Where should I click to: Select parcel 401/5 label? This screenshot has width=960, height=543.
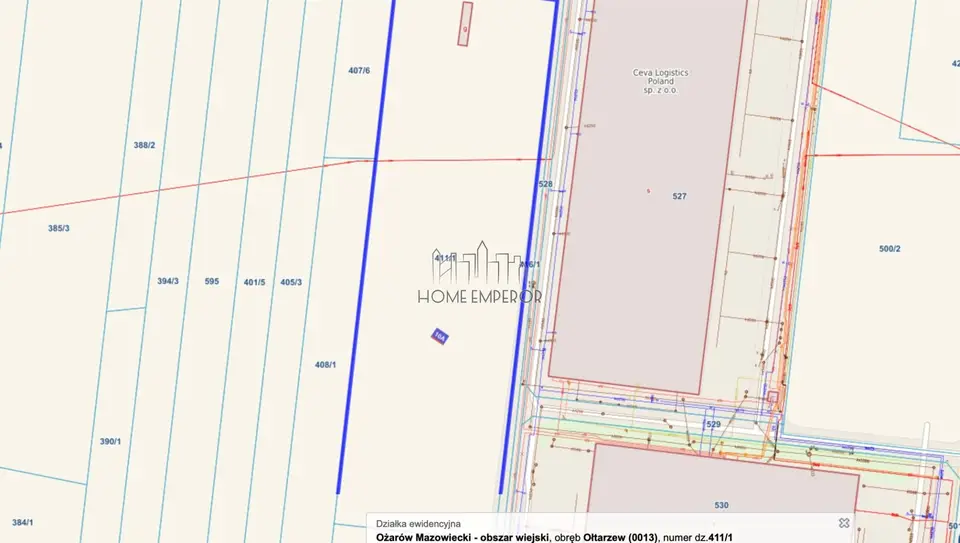(255, 282)
